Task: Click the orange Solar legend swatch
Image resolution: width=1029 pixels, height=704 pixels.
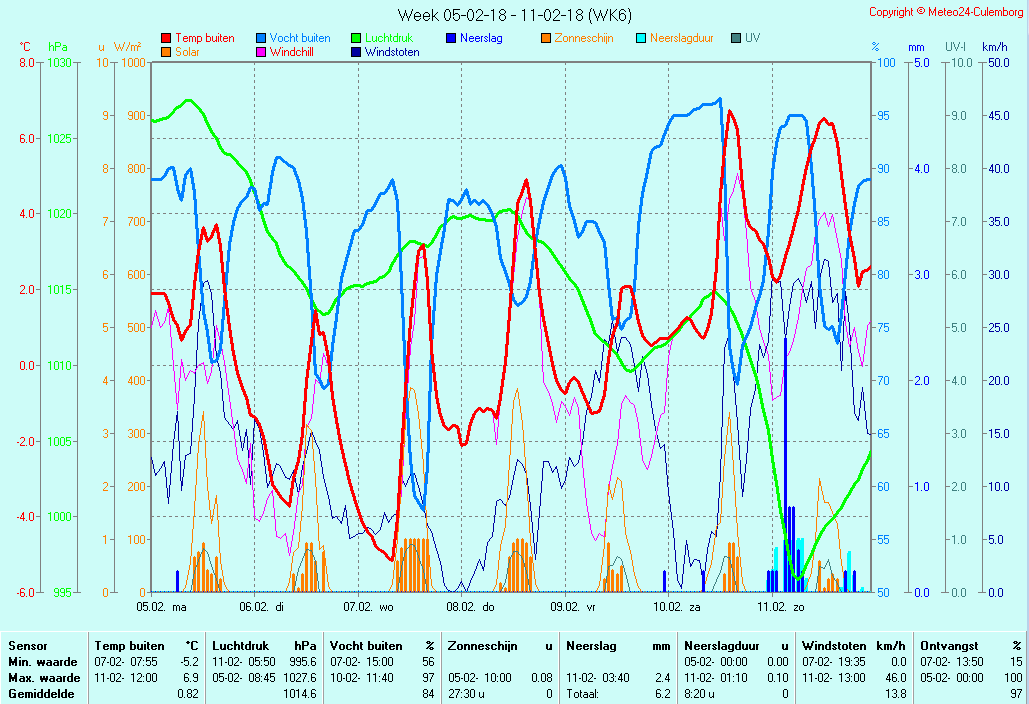Action: click(166, 52)
